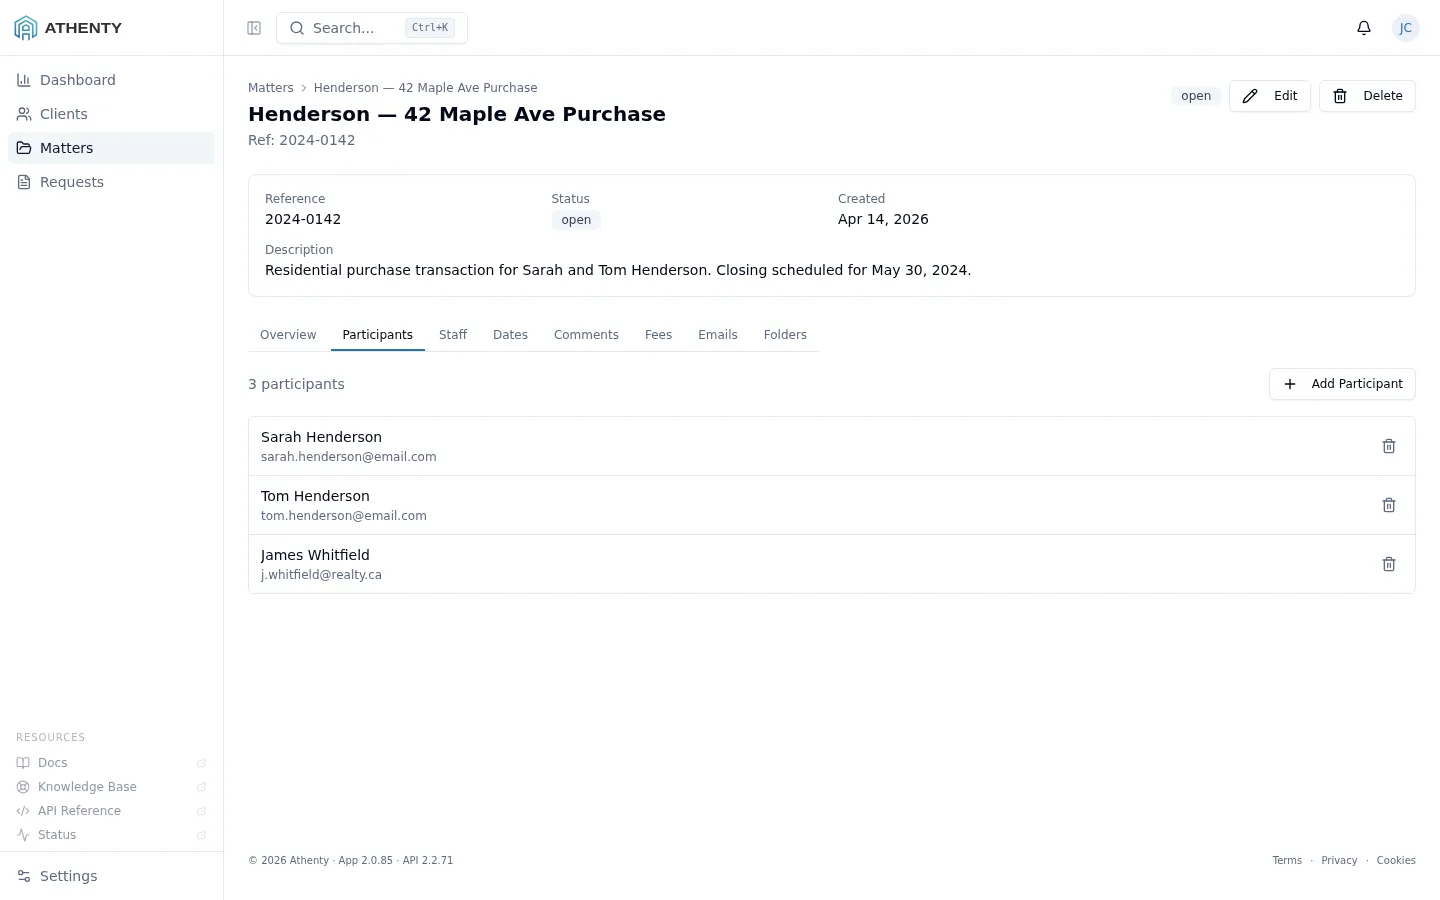This screenshot has width=1440, height=900.
Task: Click the 'Ref: 2024-0142' subtitle
Action: pyautogui.click(x=302, y=140)
